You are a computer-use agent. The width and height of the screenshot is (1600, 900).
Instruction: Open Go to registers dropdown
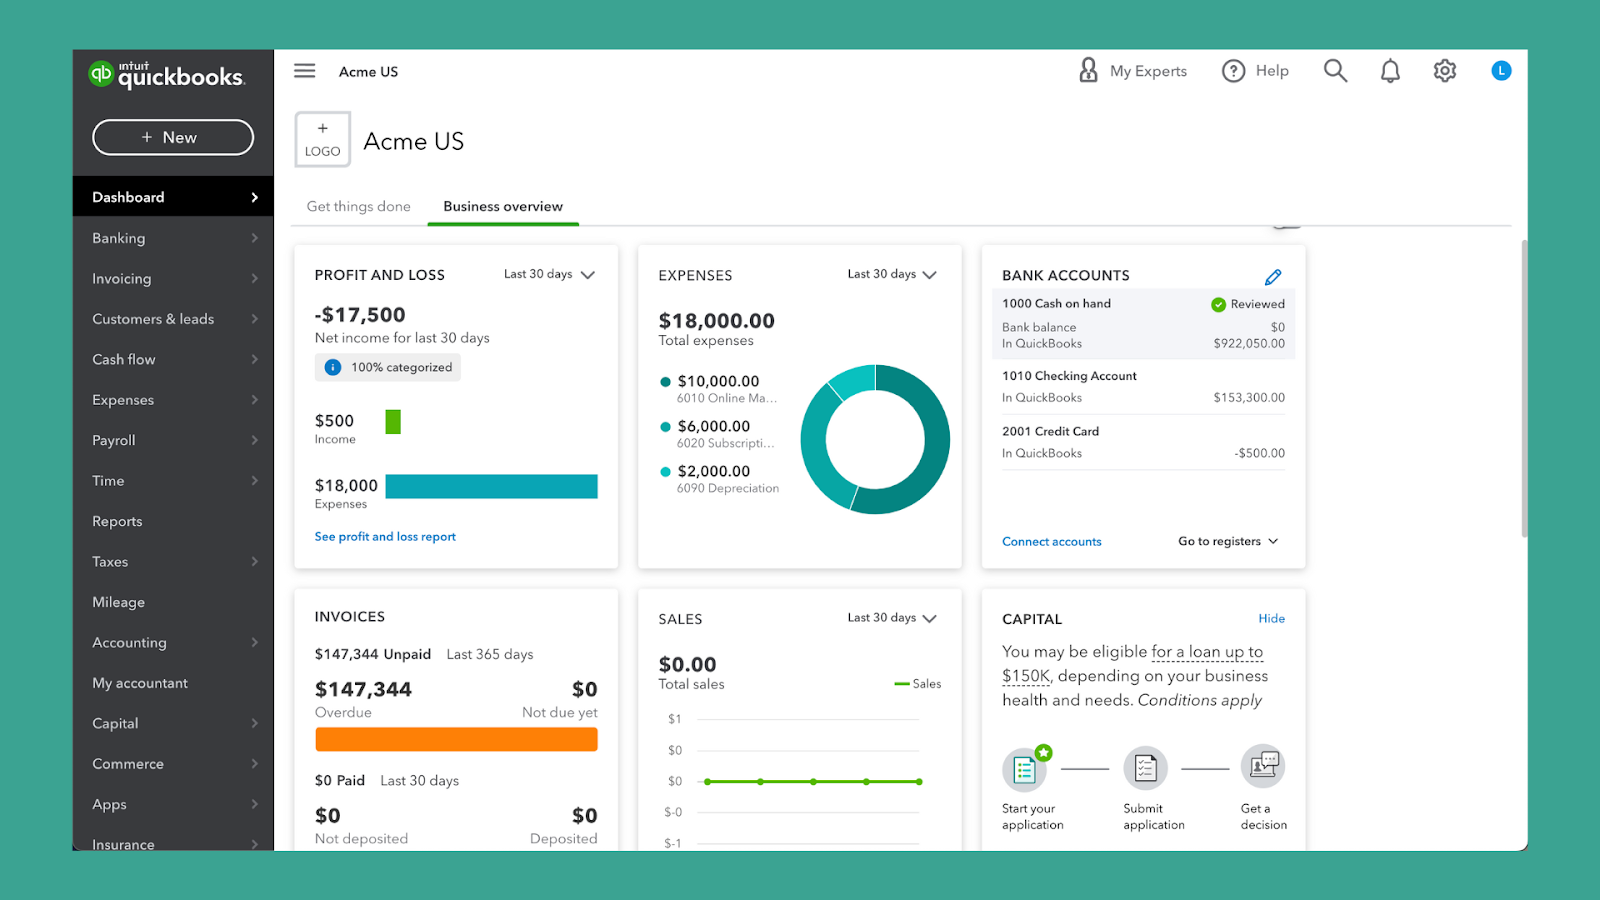point(1228,541)
